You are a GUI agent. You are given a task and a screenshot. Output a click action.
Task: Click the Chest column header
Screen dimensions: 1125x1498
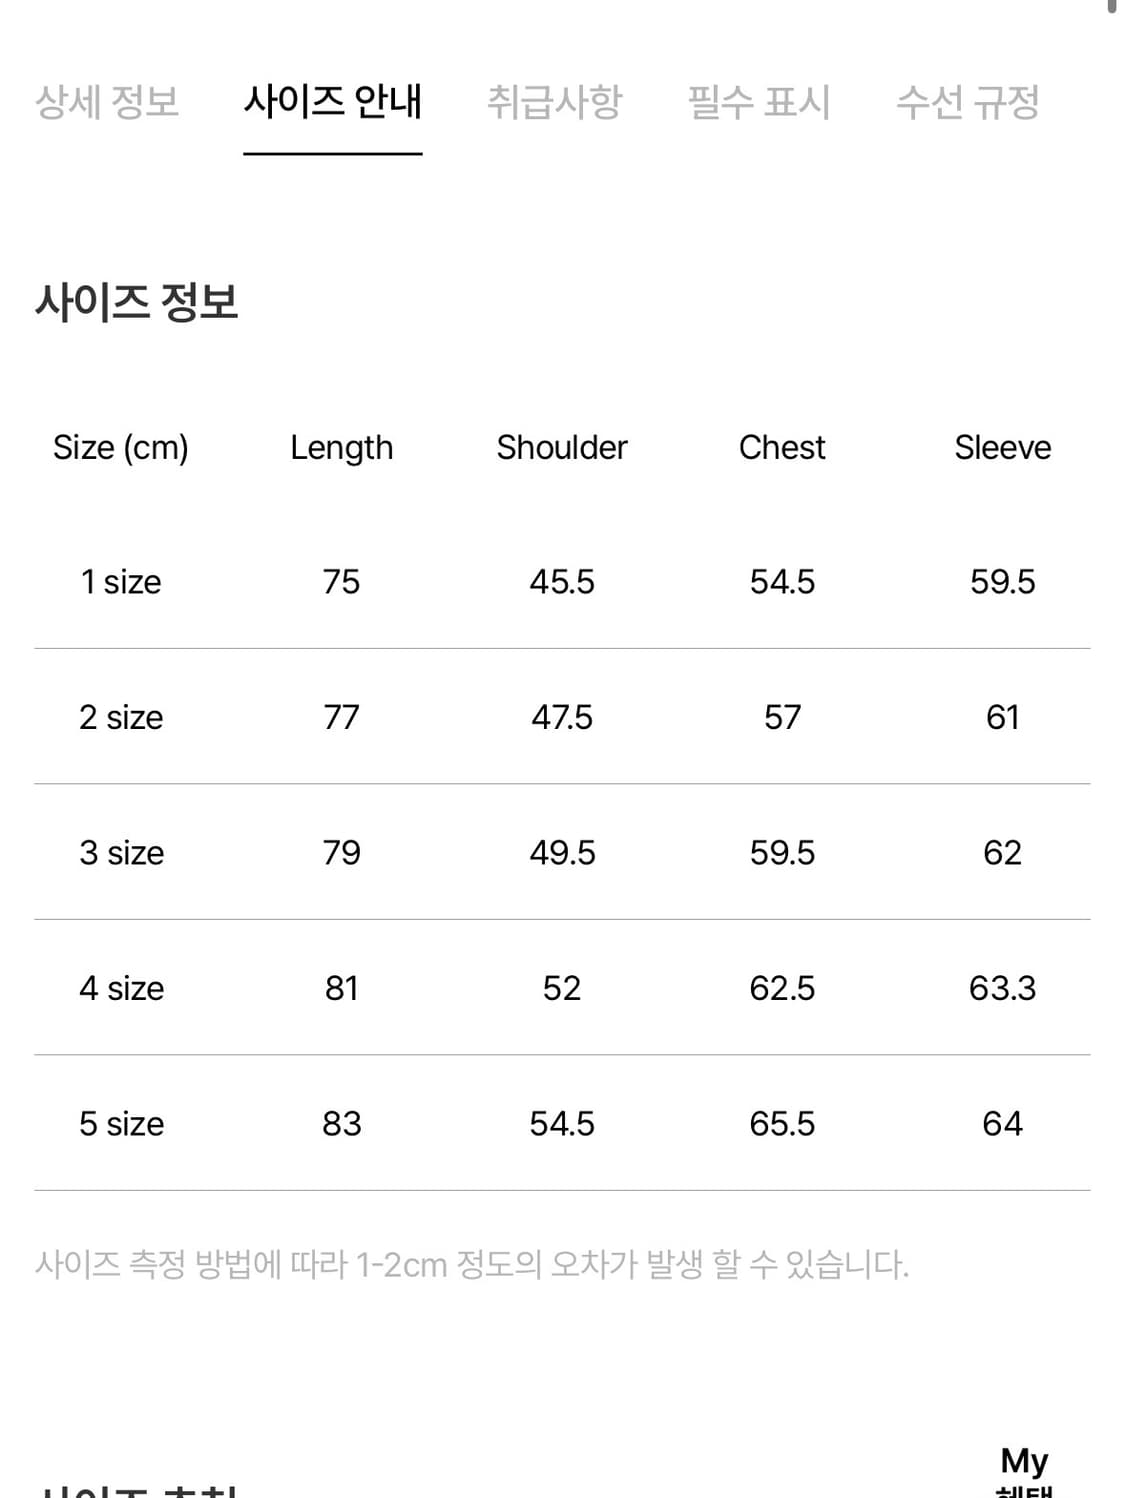click(x=781, y=447)
